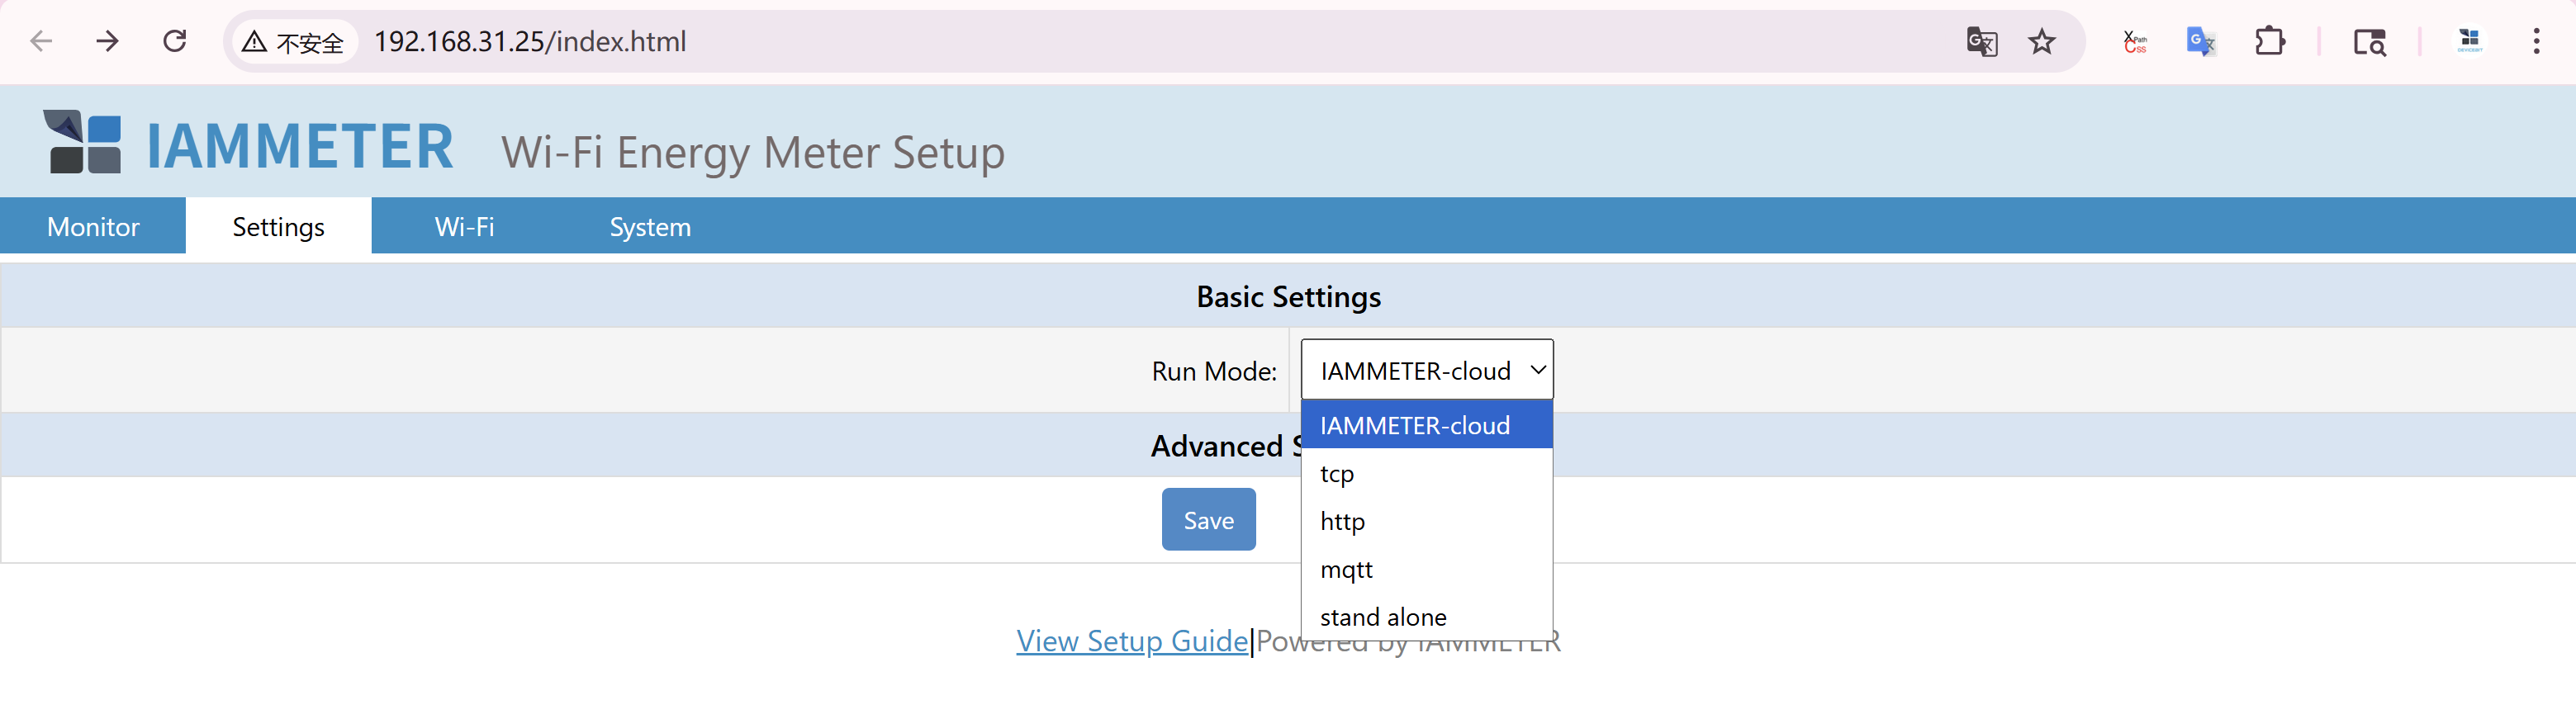Open the extensions puzzle menu
The height and width of the screenshot is (719, 2576).
point(2269,42)
